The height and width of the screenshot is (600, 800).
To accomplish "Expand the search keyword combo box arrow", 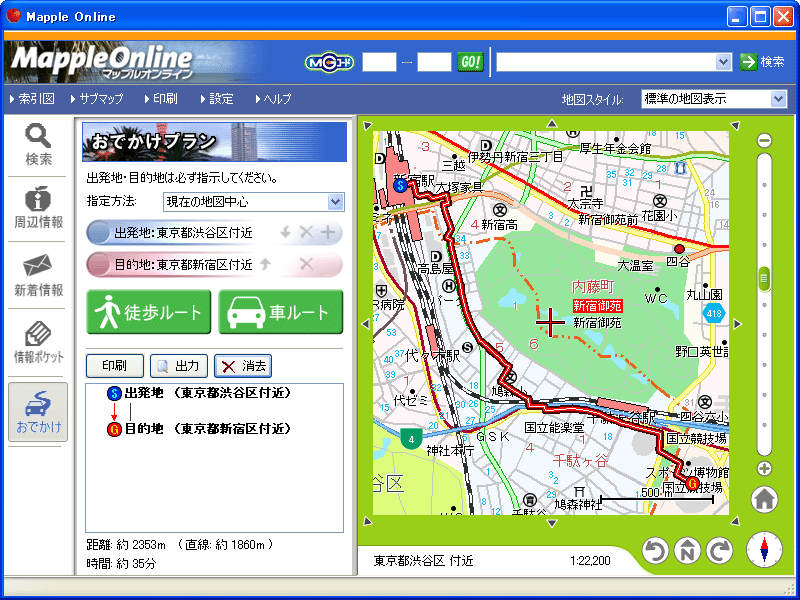I will tap(723, 62).
